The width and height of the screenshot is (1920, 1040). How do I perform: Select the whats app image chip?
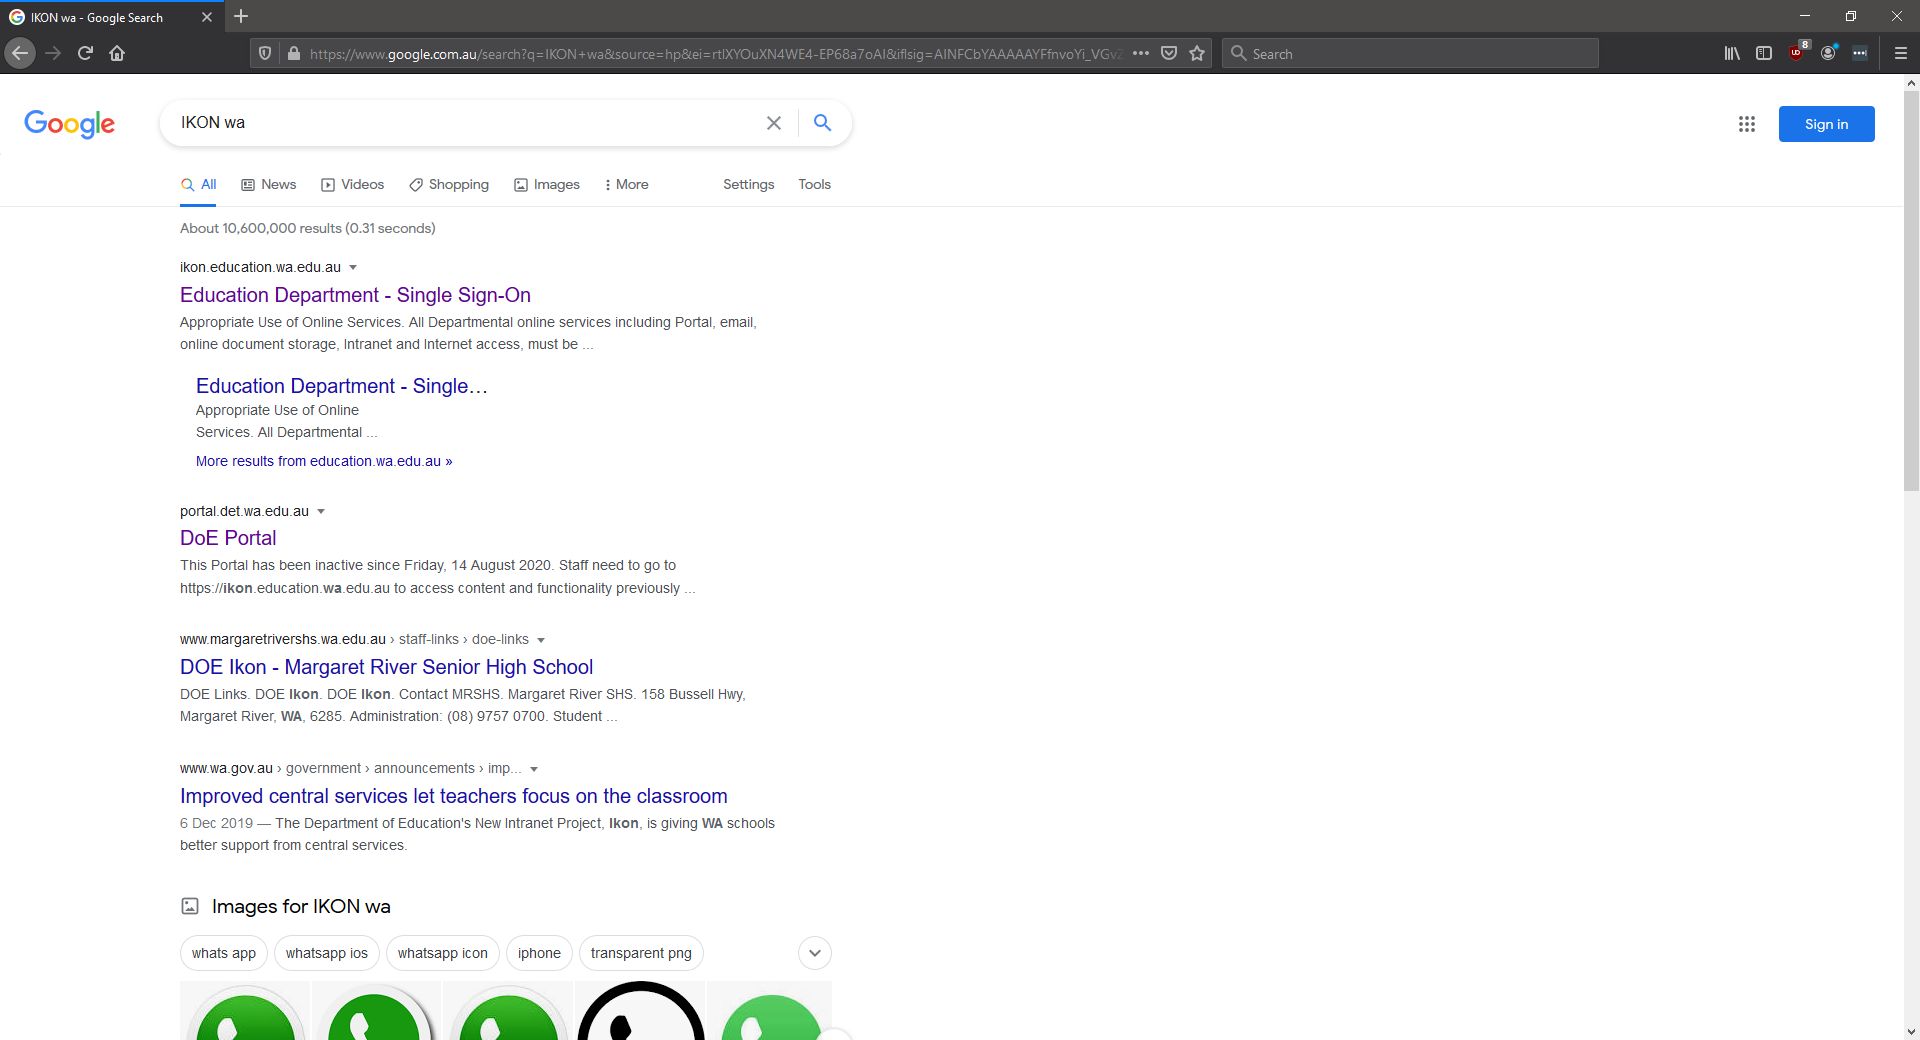(x=224, y=953)
